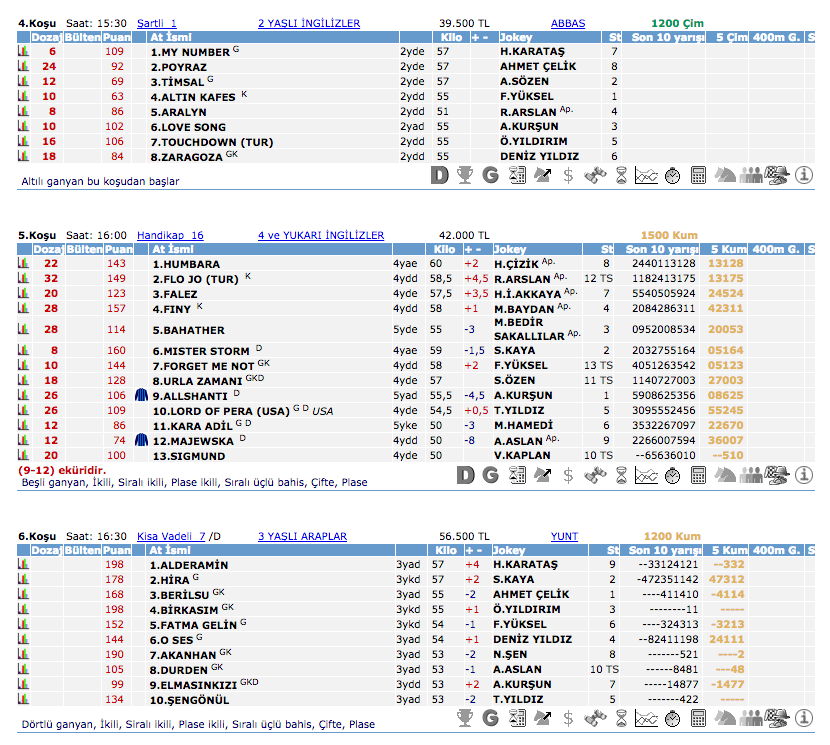The width and height of the screenshot is (830, 745).
Task: Click the binoculars icon under race 4
Action: coord(595,175)
